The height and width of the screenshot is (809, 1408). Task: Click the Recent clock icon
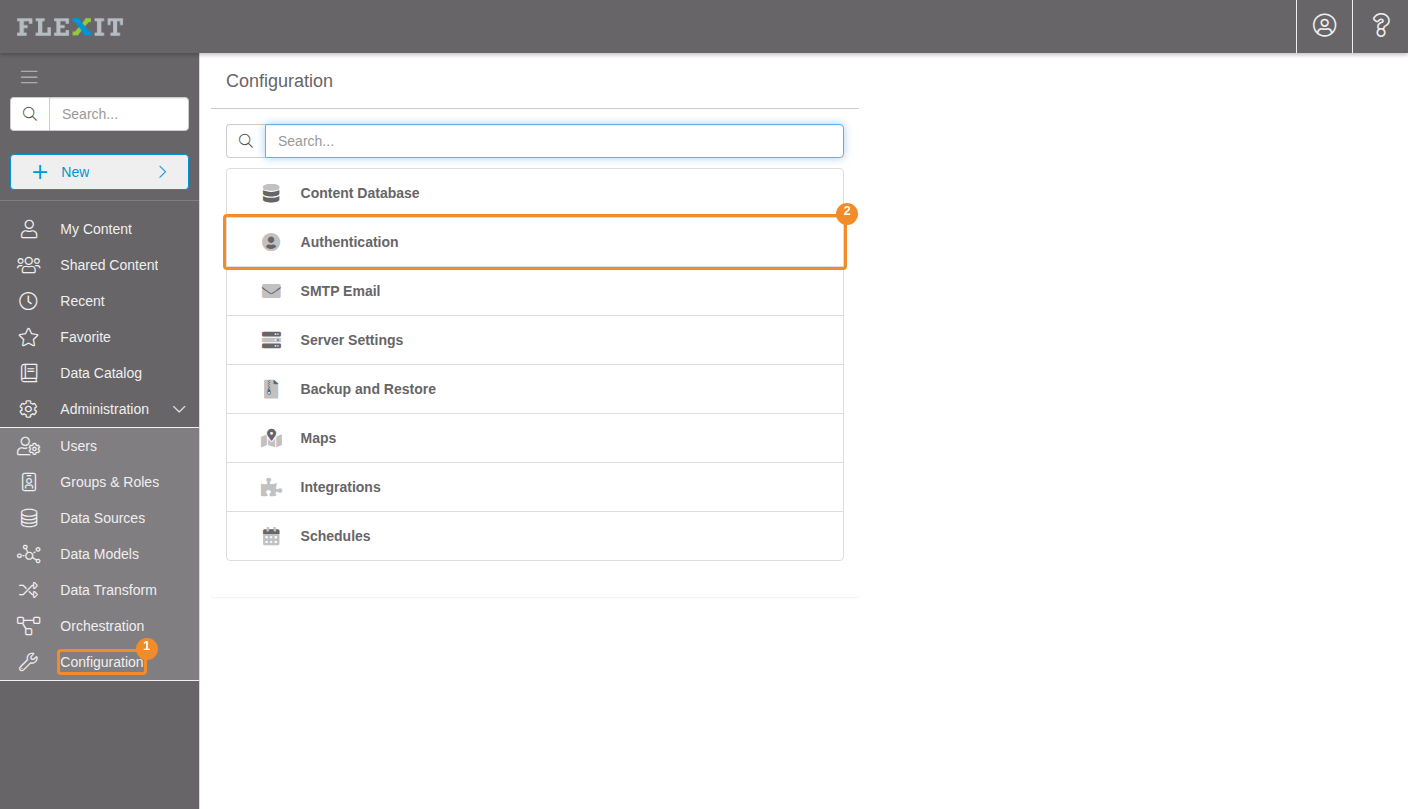[29, 301]
